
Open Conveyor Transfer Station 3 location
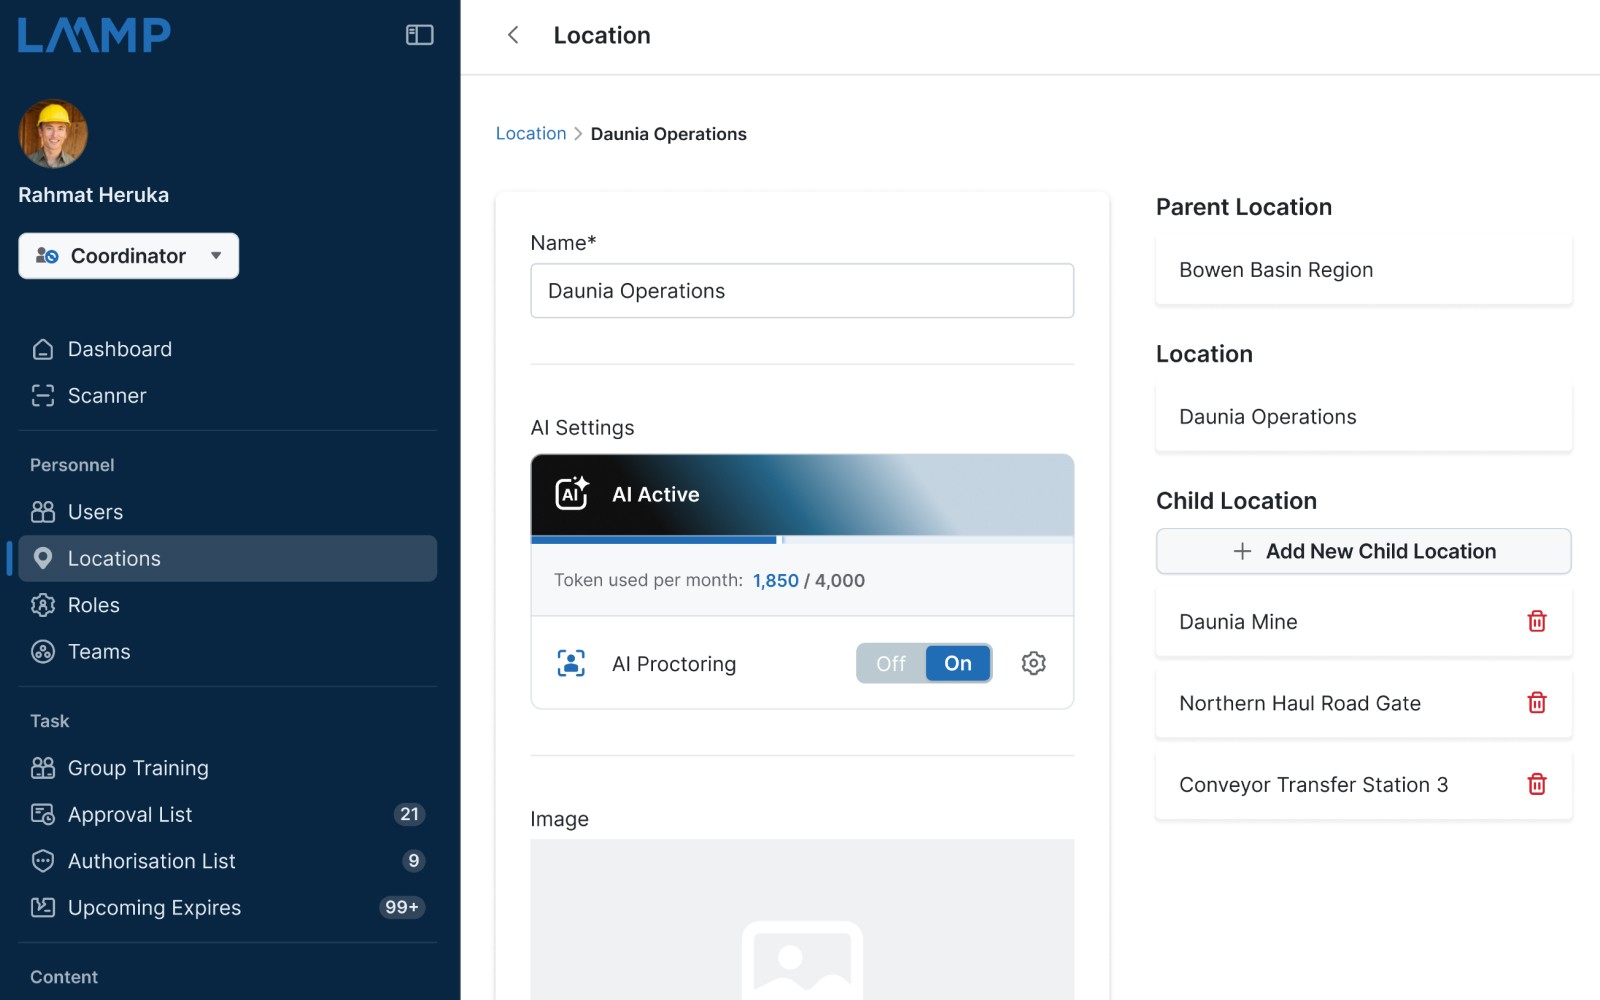1363,785
